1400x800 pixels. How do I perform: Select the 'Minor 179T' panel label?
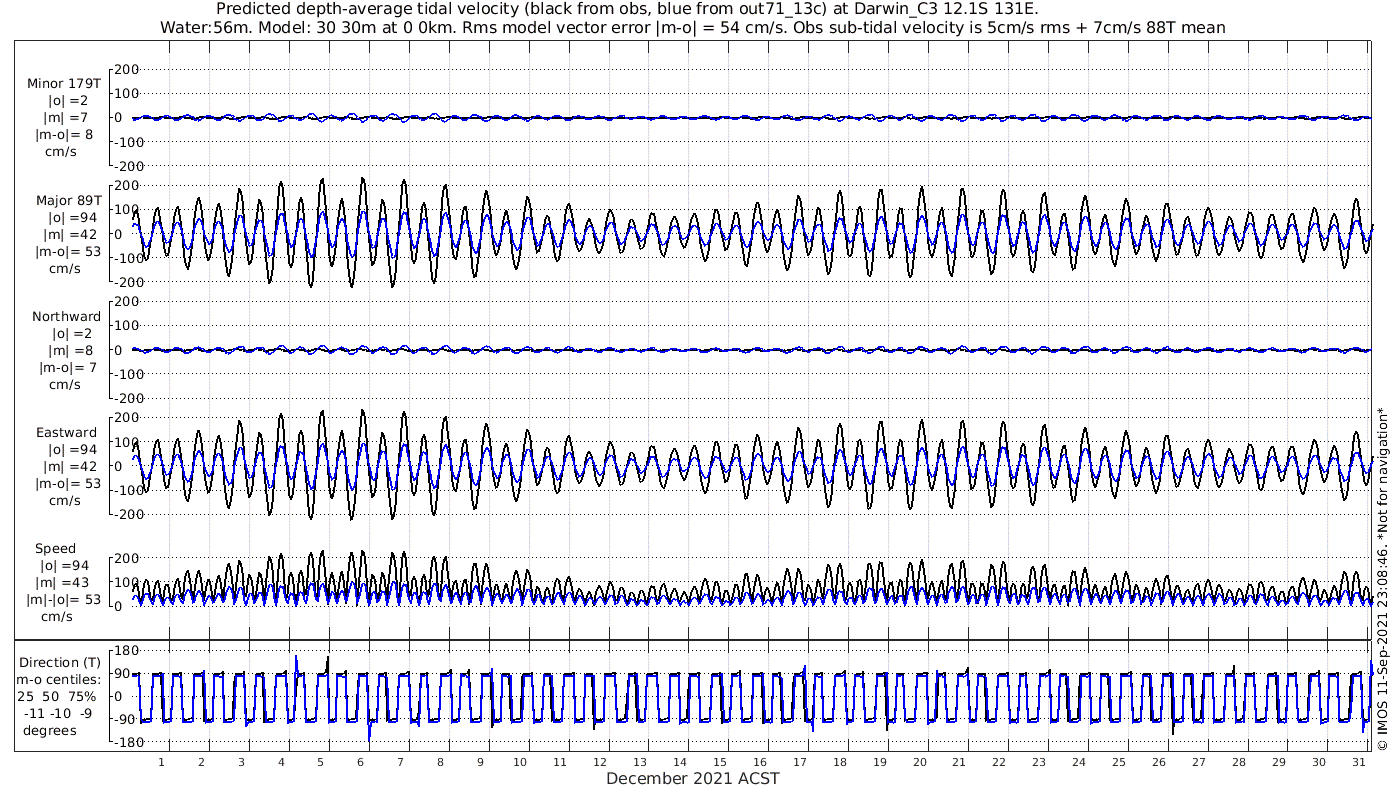point(64,83)
